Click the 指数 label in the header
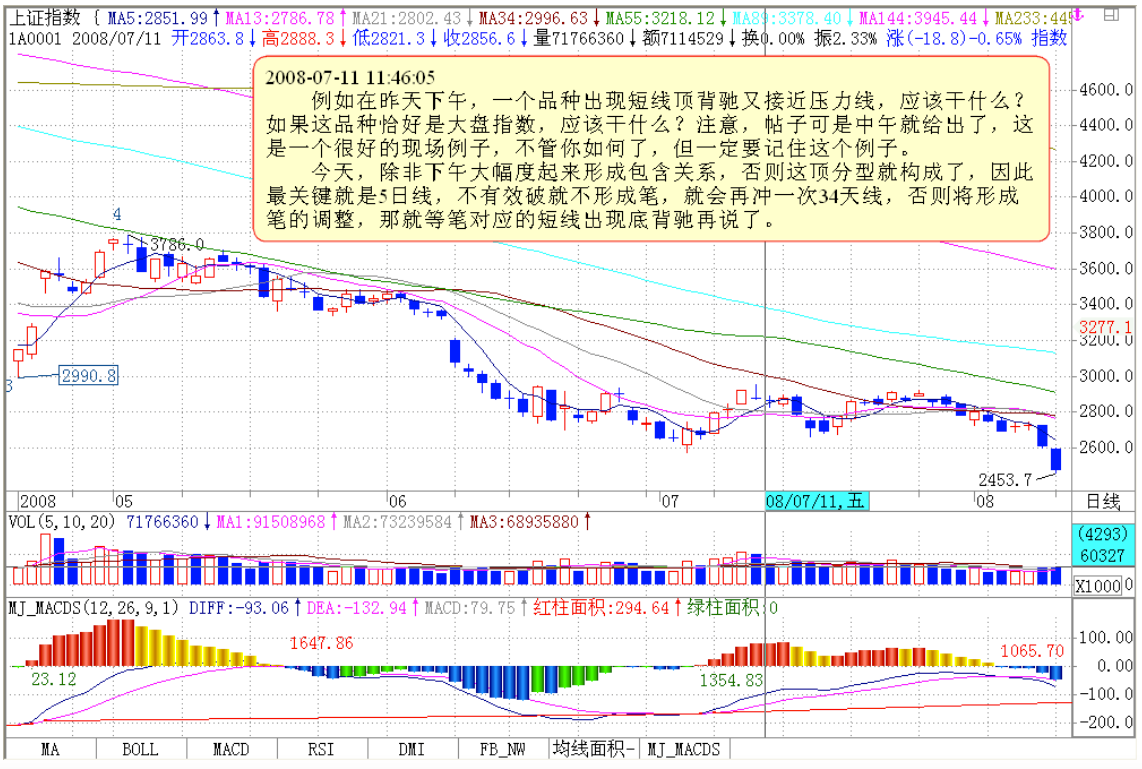 pos(1049,38)
